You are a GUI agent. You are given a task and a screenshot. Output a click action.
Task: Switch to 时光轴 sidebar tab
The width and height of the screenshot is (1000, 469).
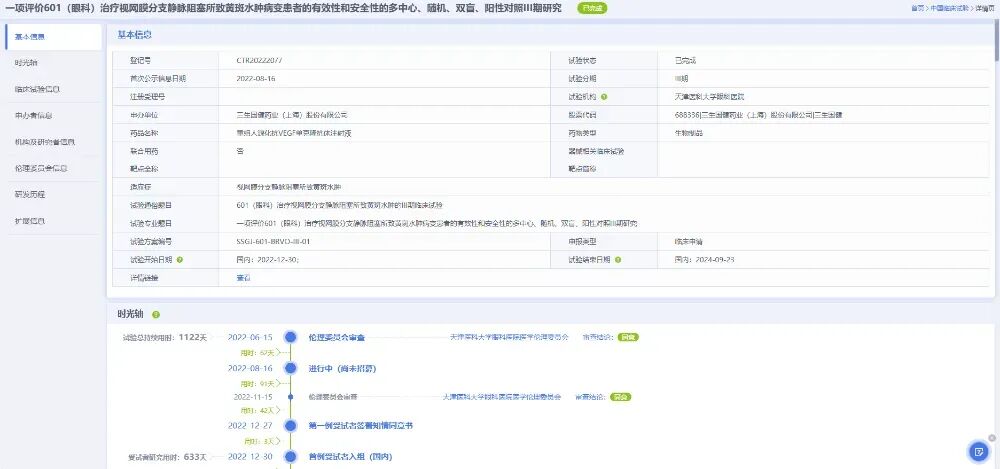tap(26, 63)
